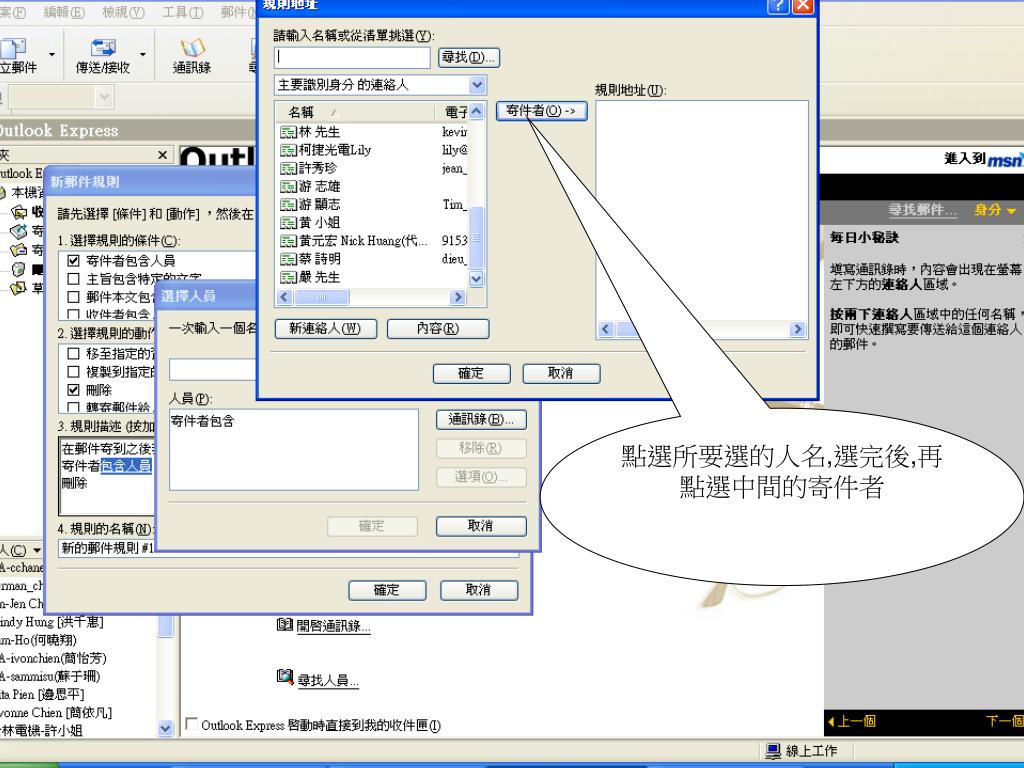Toggle 主旨包含特定的文字 condition checkbox
This screenshot has height=768, width=1024.
[74, 279]
